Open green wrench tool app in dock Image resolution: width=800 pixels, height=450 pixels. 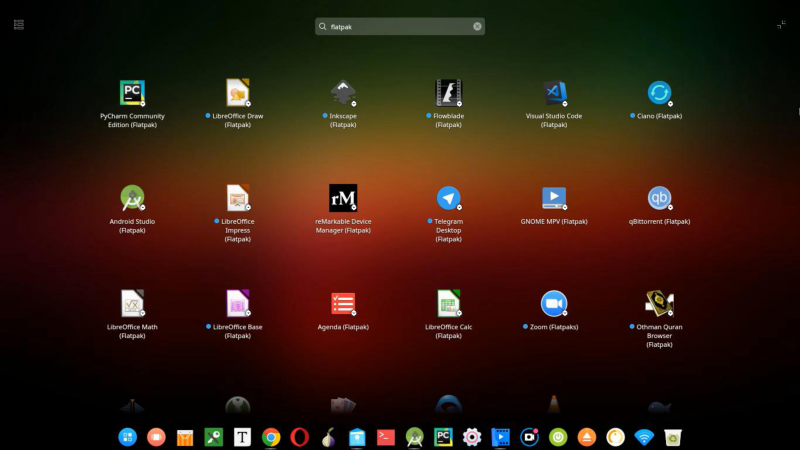click(214, 437)
